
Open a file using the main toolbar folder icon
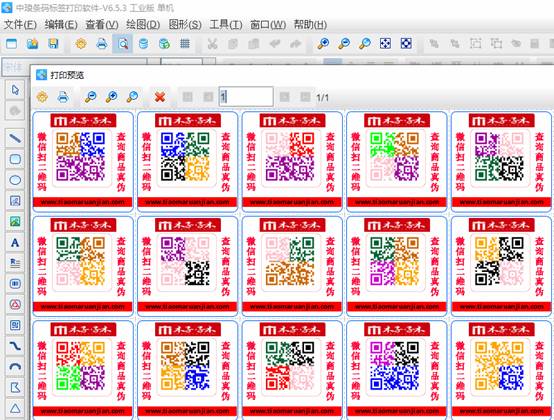tap(32, 44)
